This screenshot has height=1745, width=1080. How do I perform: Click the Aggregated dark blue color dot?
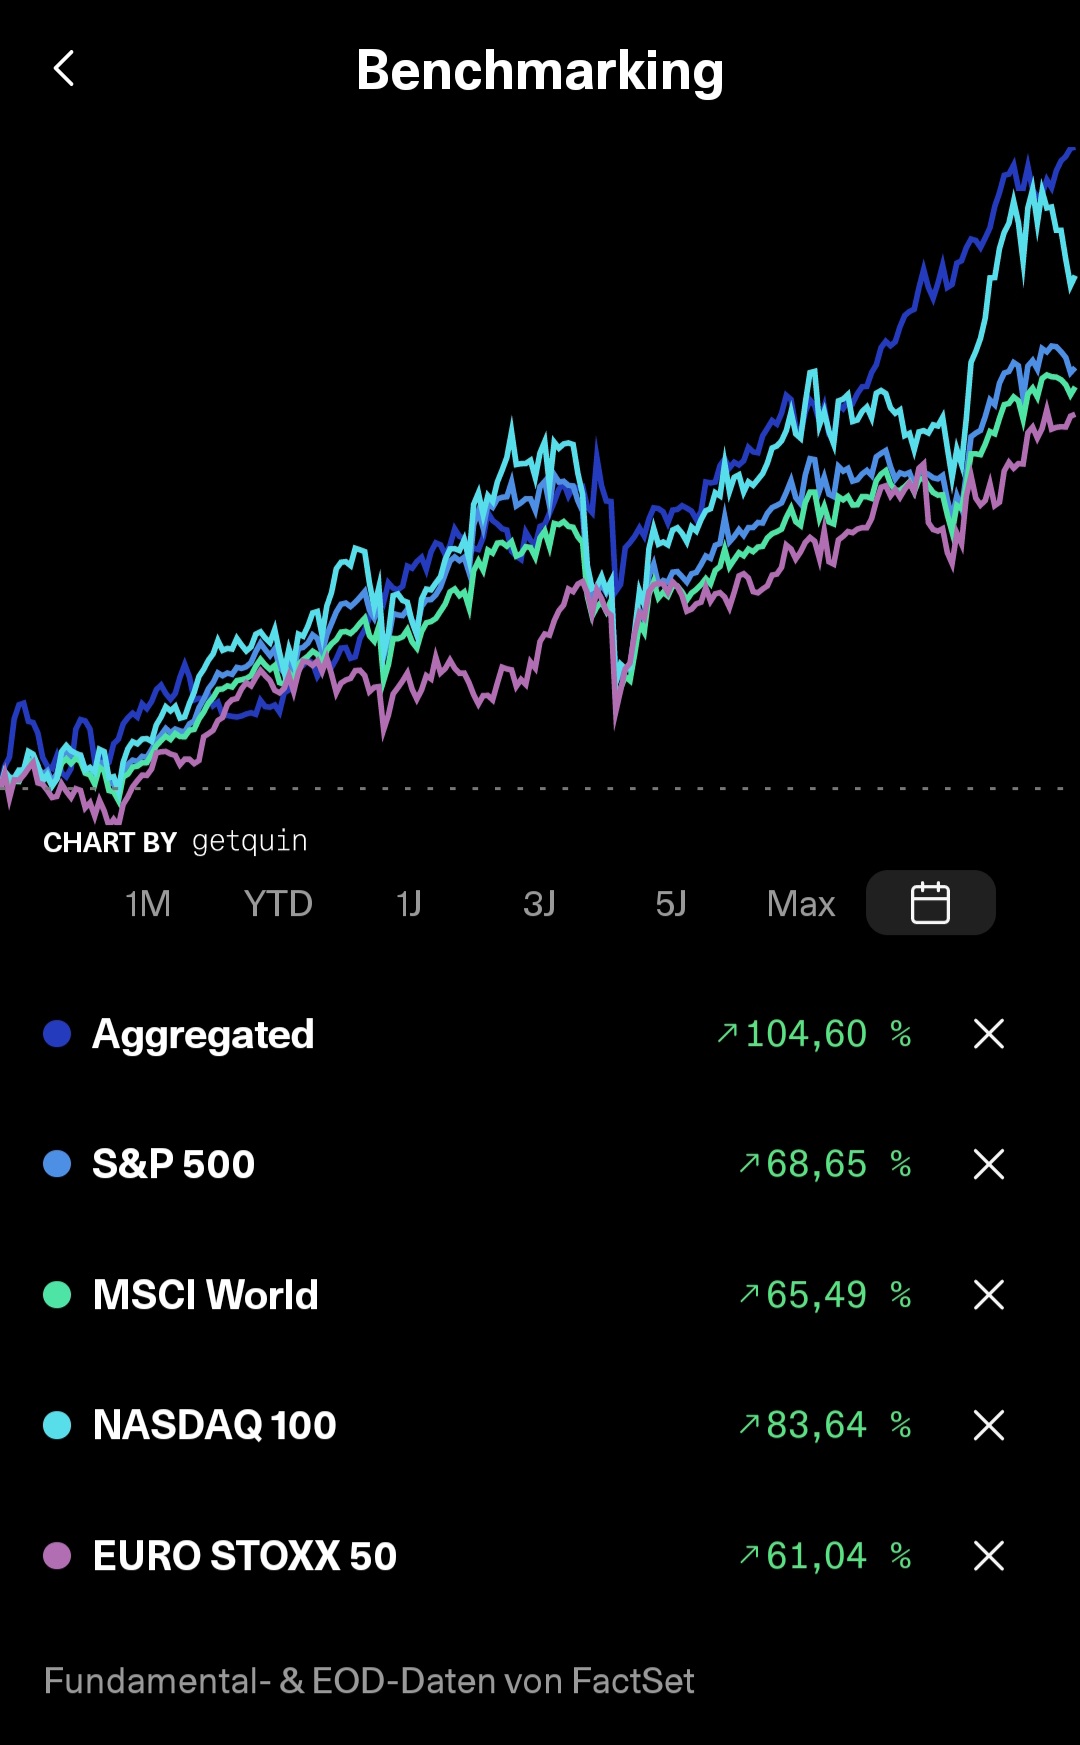(x=57, y=1034)
